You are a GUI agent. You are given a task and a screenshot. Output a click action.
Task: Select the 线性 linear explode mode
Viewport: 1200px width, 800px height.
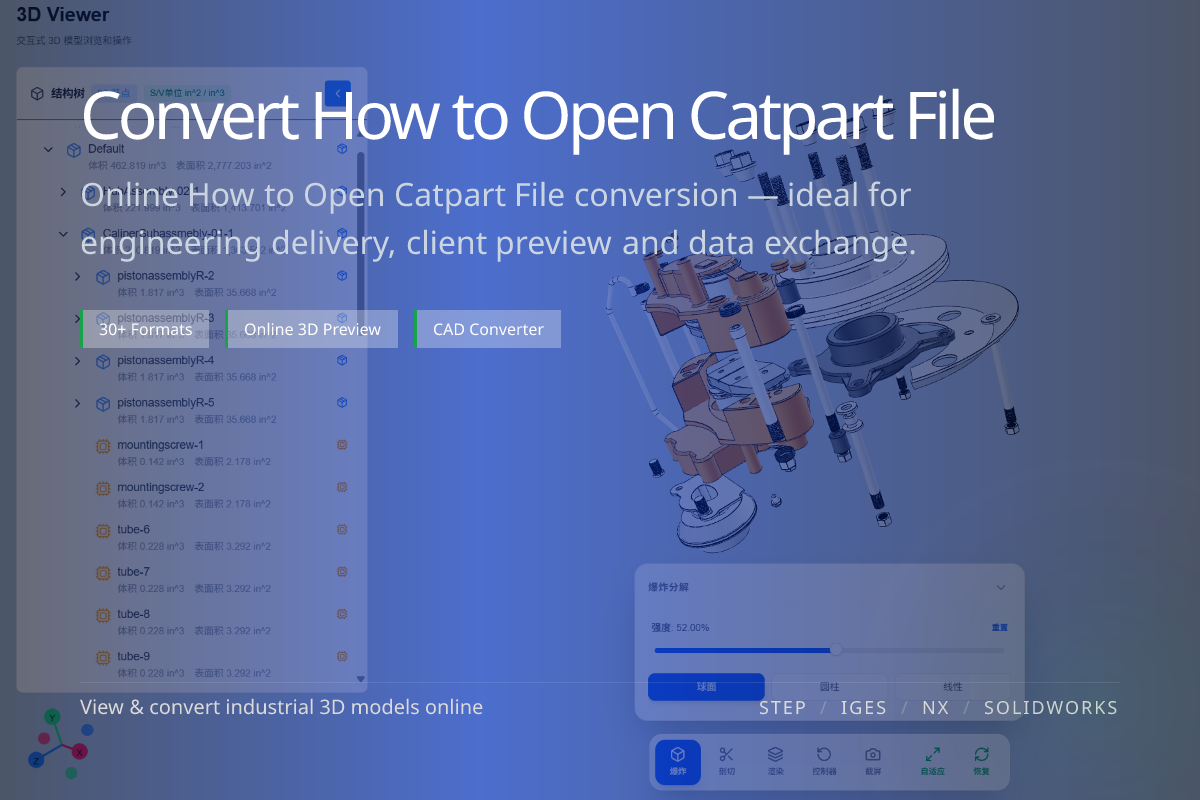[952, 687]
